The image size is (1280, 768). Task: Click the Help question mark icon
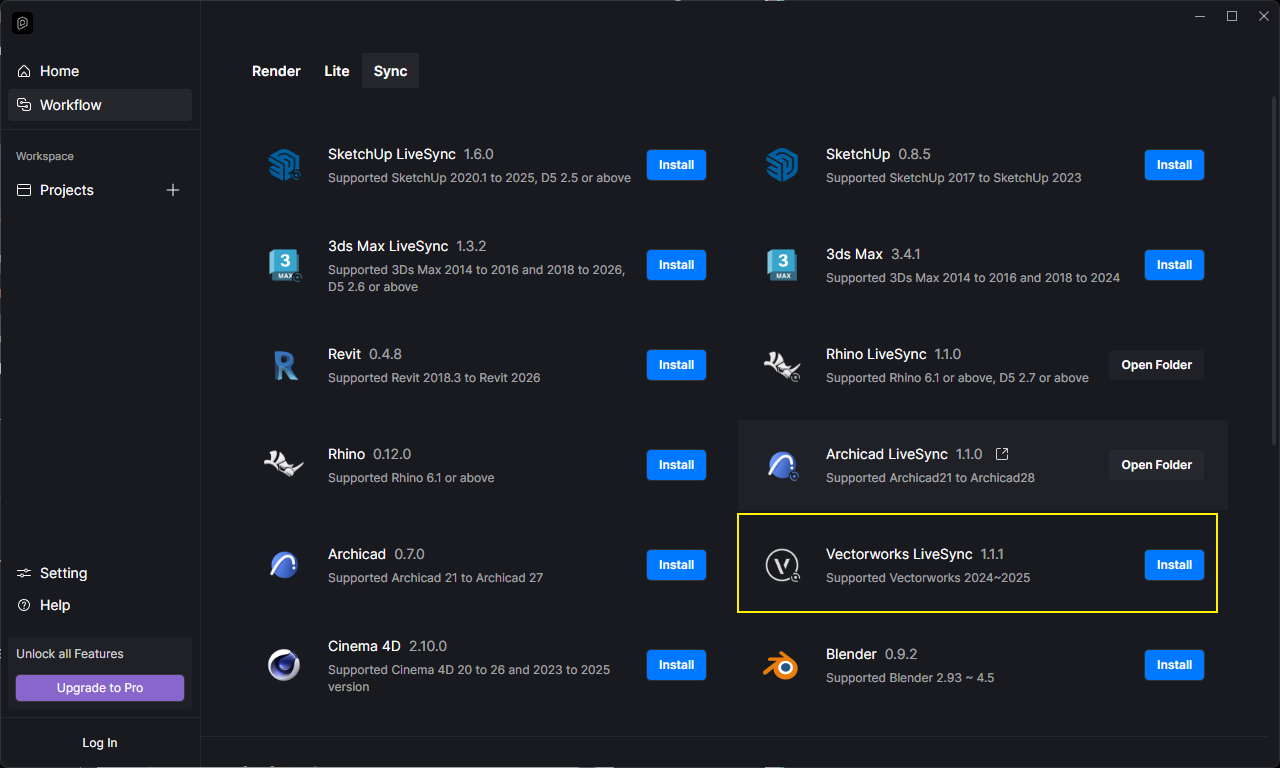(24, 605)
